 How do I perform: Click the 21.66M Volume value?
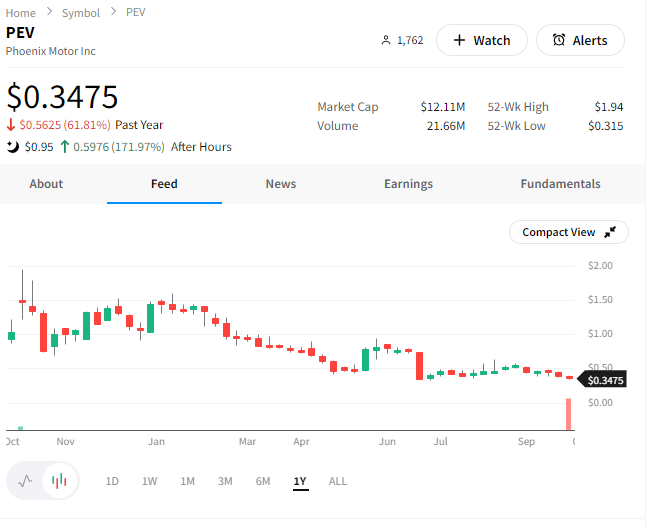[446, 126]
